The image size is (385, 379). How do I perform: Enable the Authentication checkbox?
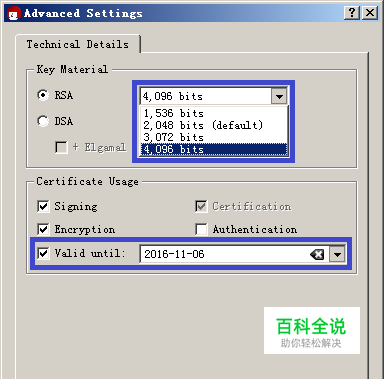click(x=201, y=229)
